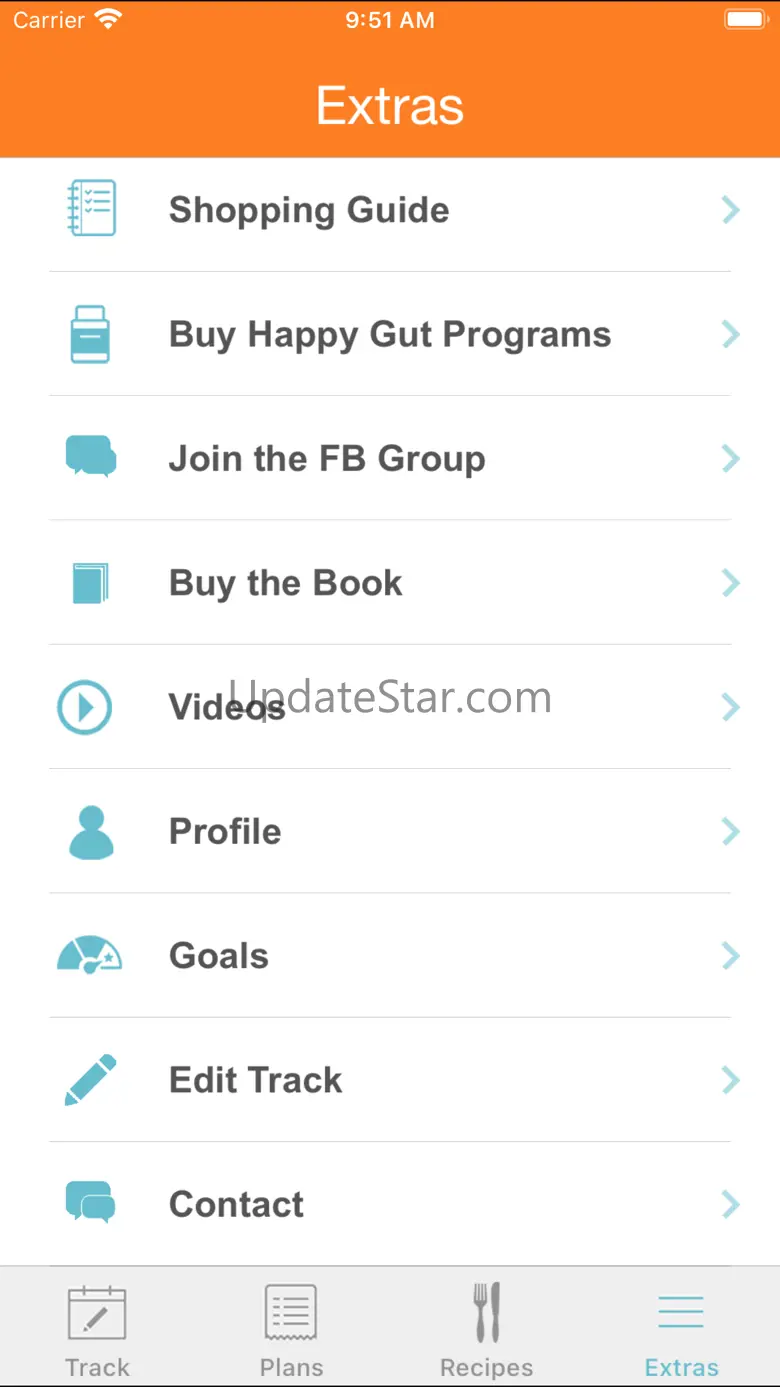Tap the supplement jar icon

click(x=90, y=334)
